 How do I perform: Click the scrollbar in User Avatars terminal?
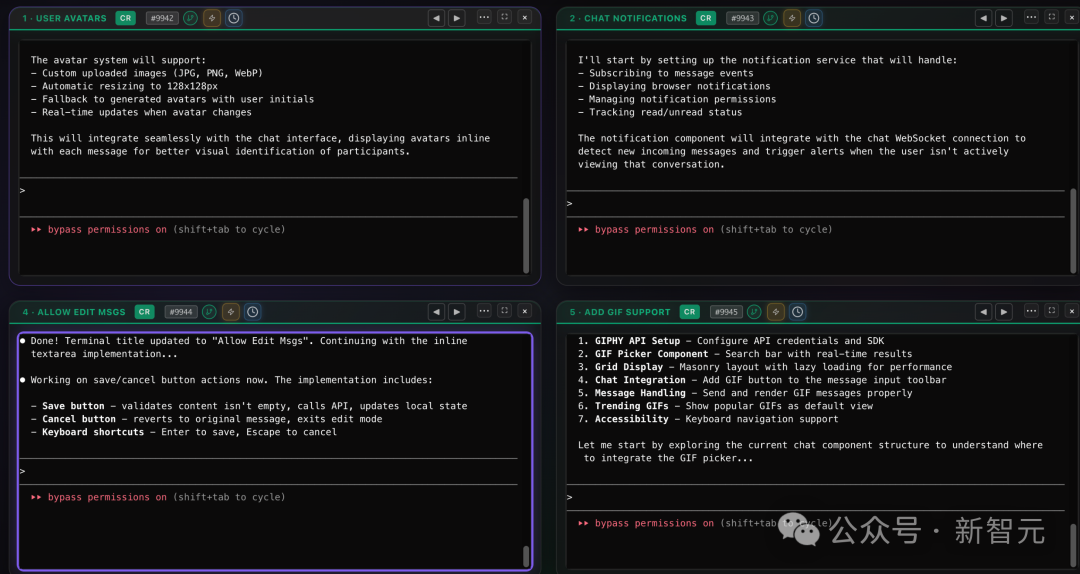526,235
